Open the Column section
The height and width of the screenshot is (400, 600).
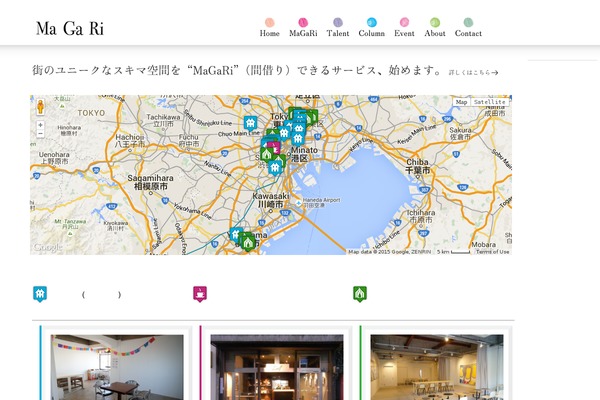pyautogui.click(x=372, y=27)
